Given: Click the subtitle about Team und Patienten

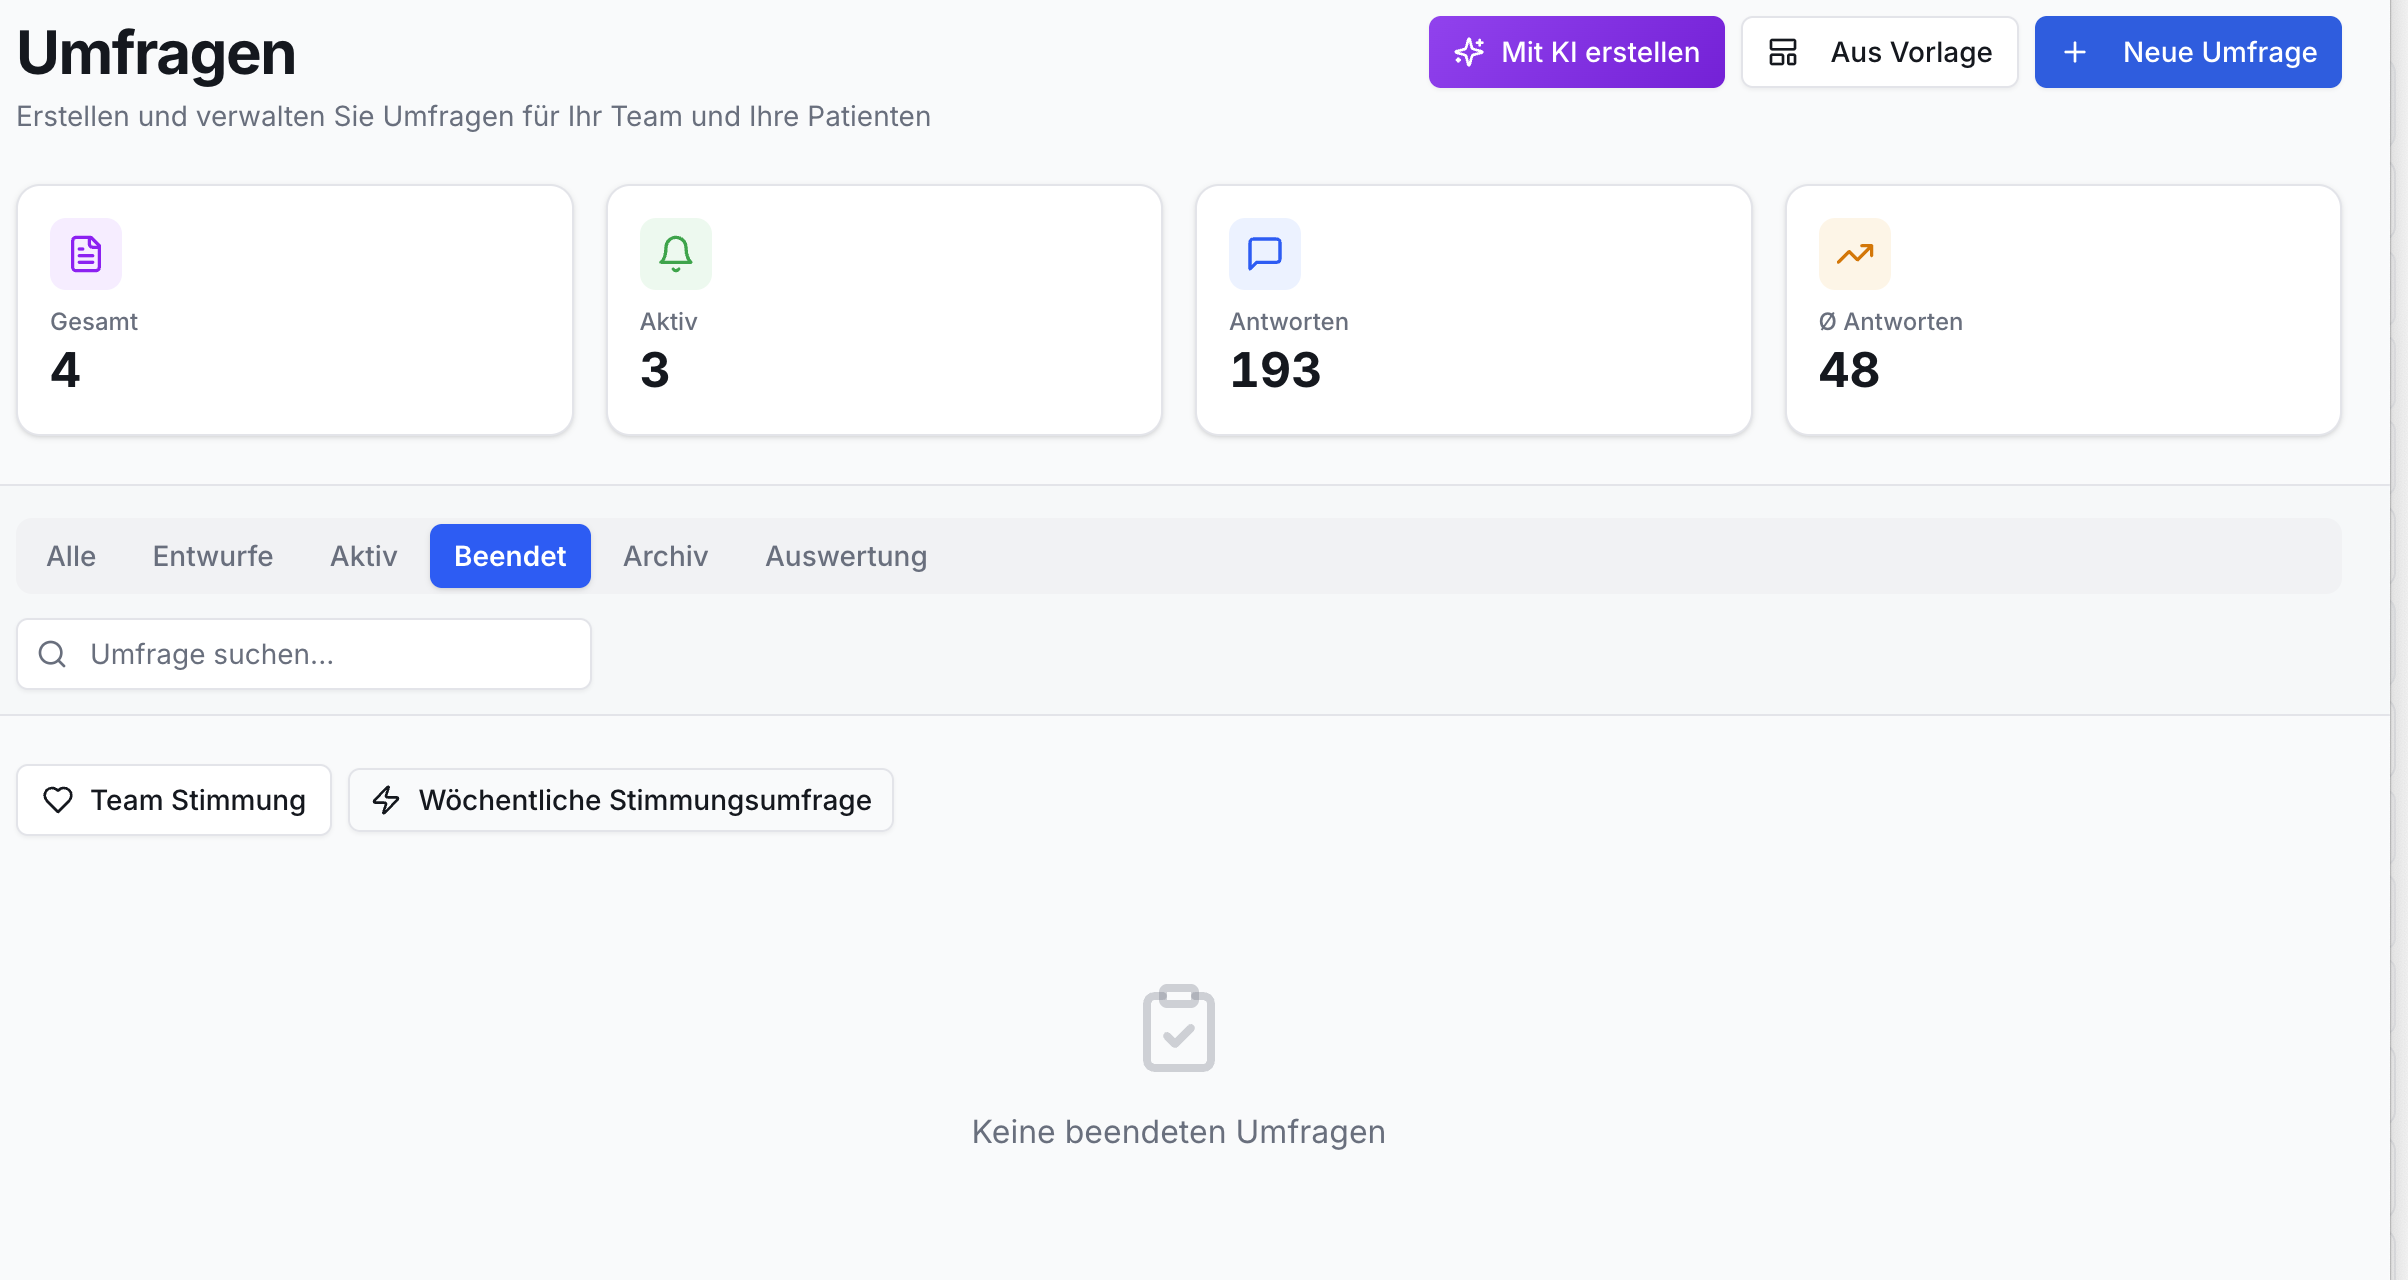Looking at the screenshot, I should pos(474,117).
